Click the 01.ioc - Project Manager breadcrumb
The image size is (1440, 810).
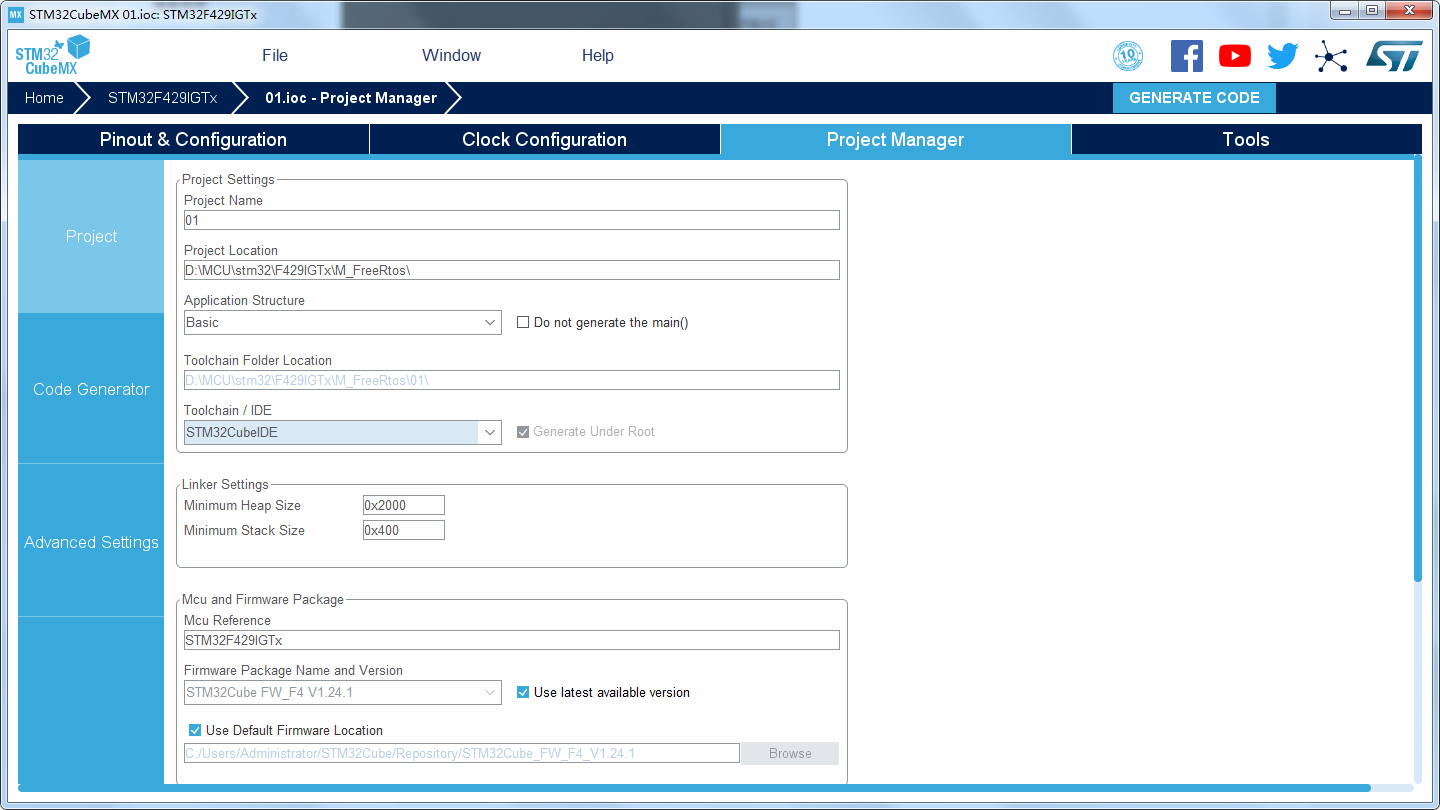click(351, 98)
